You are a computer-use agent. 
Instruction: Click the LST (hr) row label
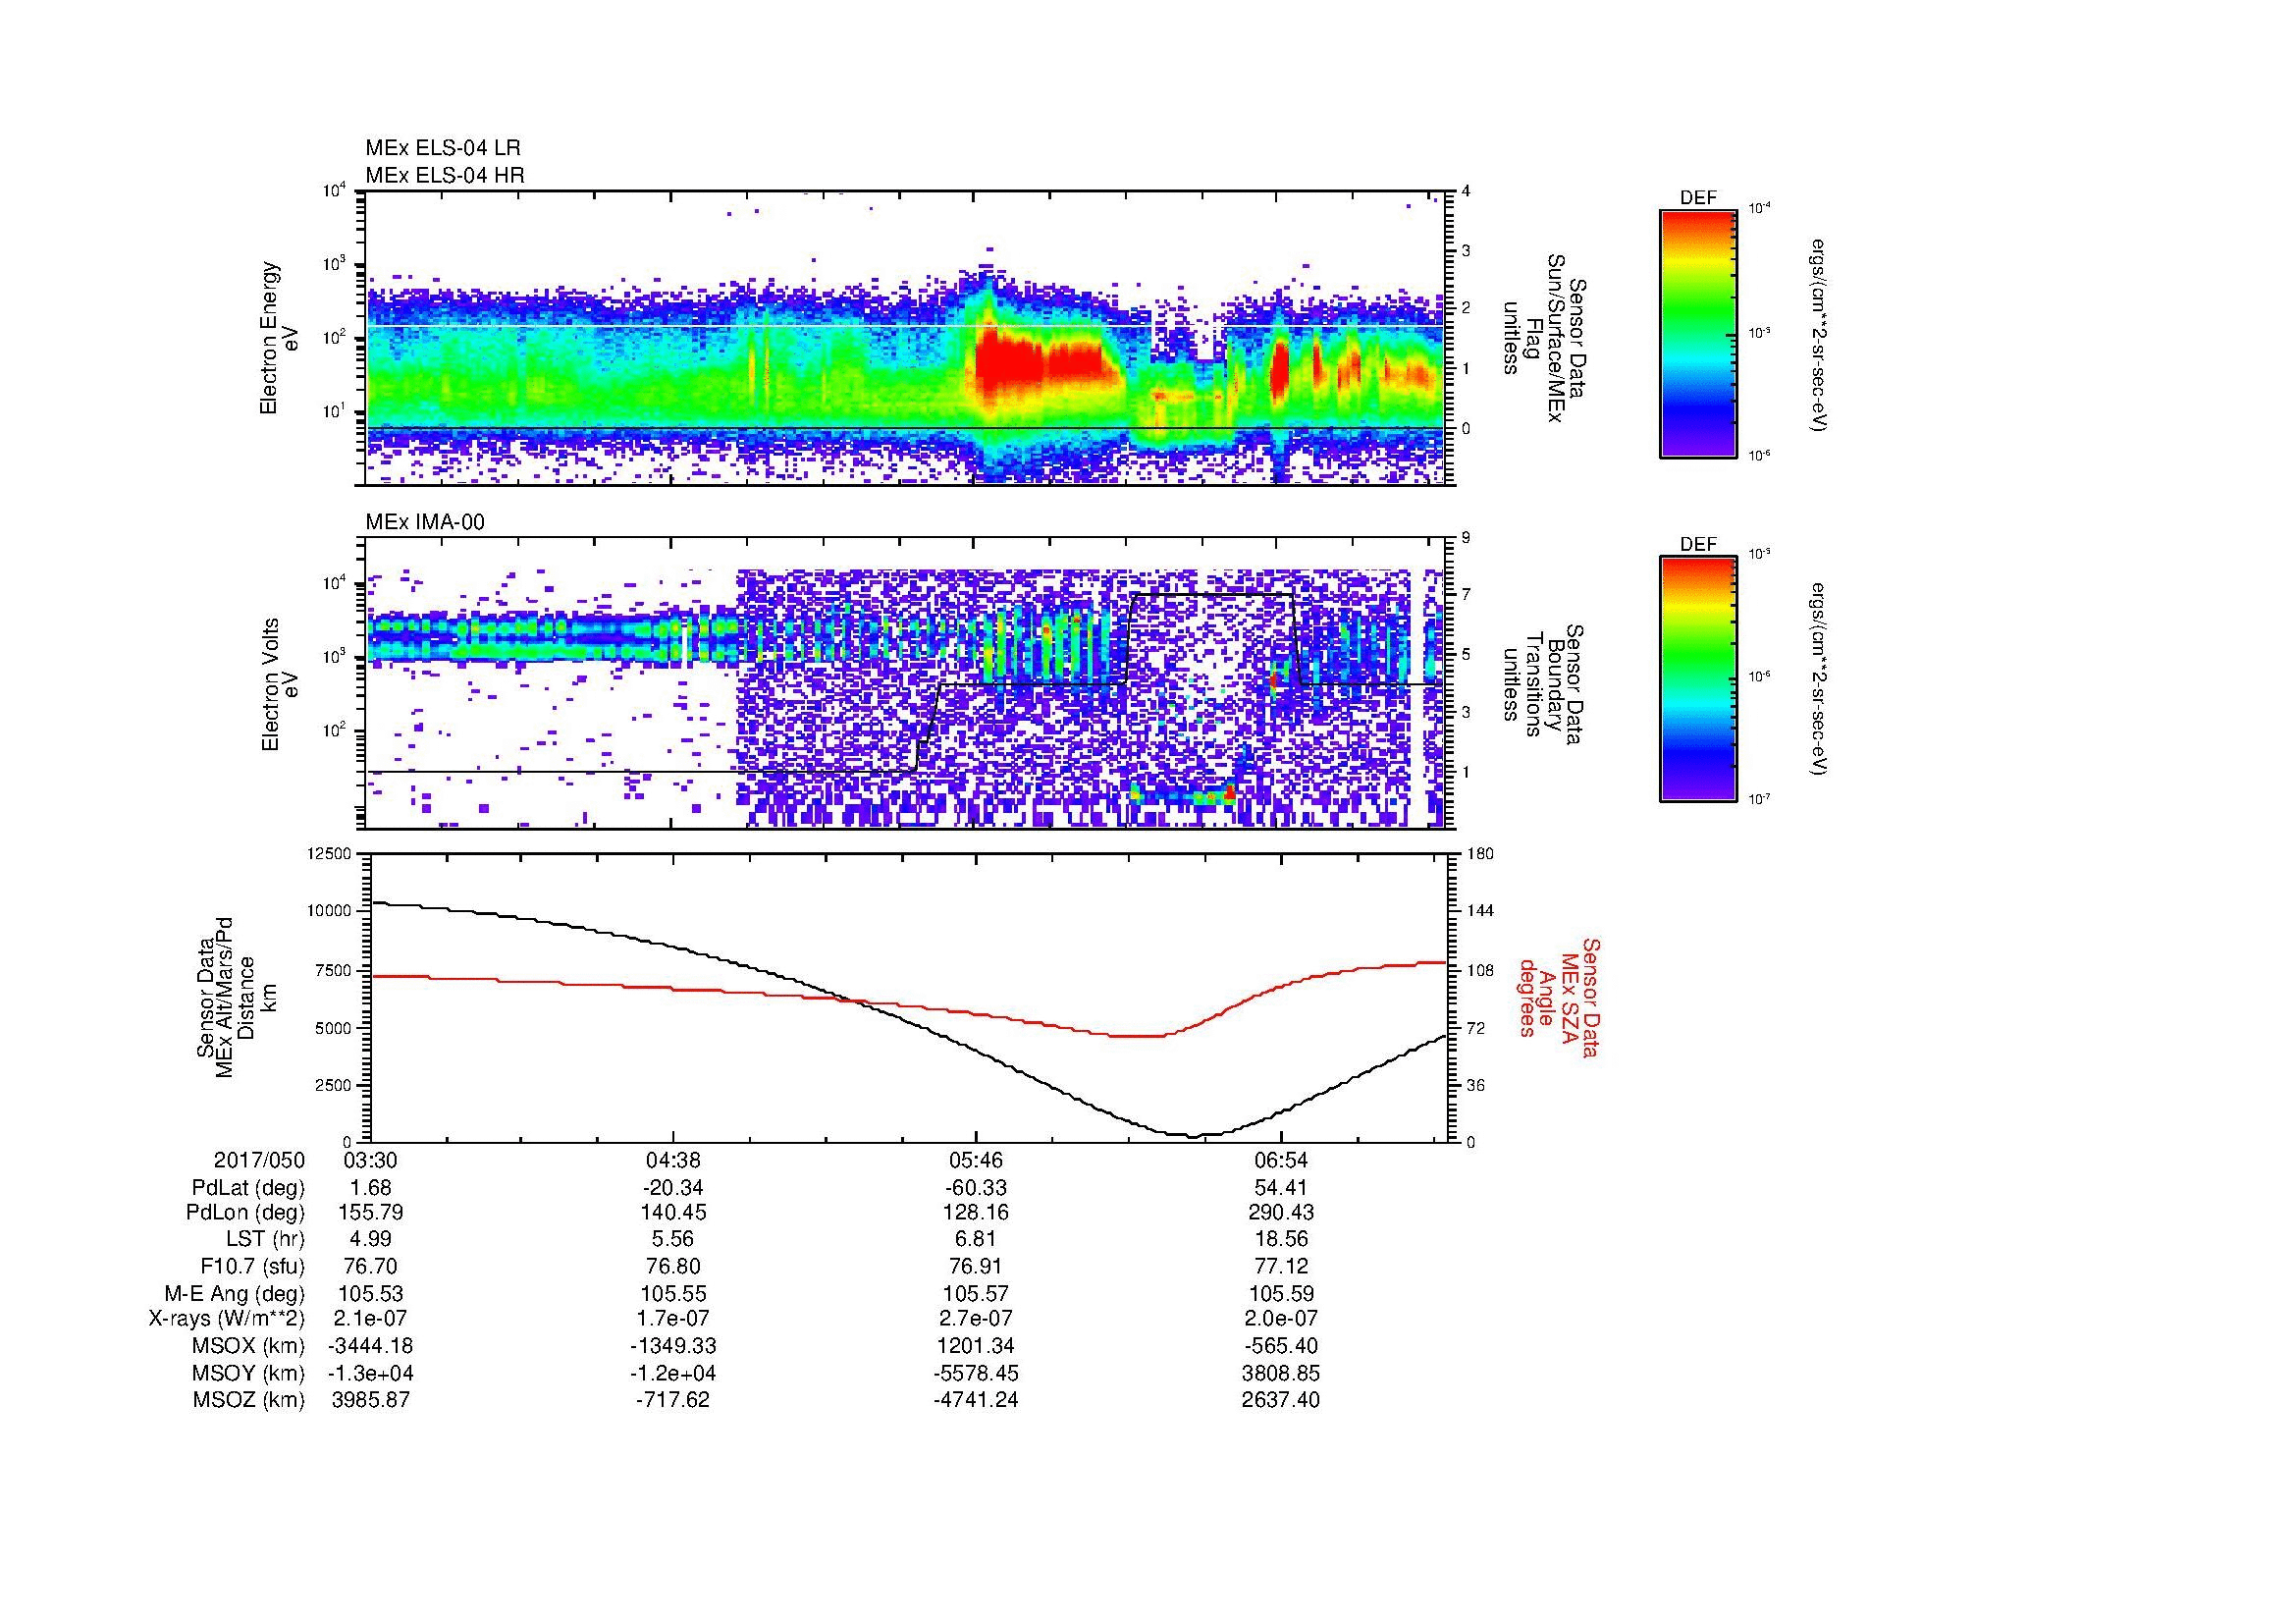266,1240
